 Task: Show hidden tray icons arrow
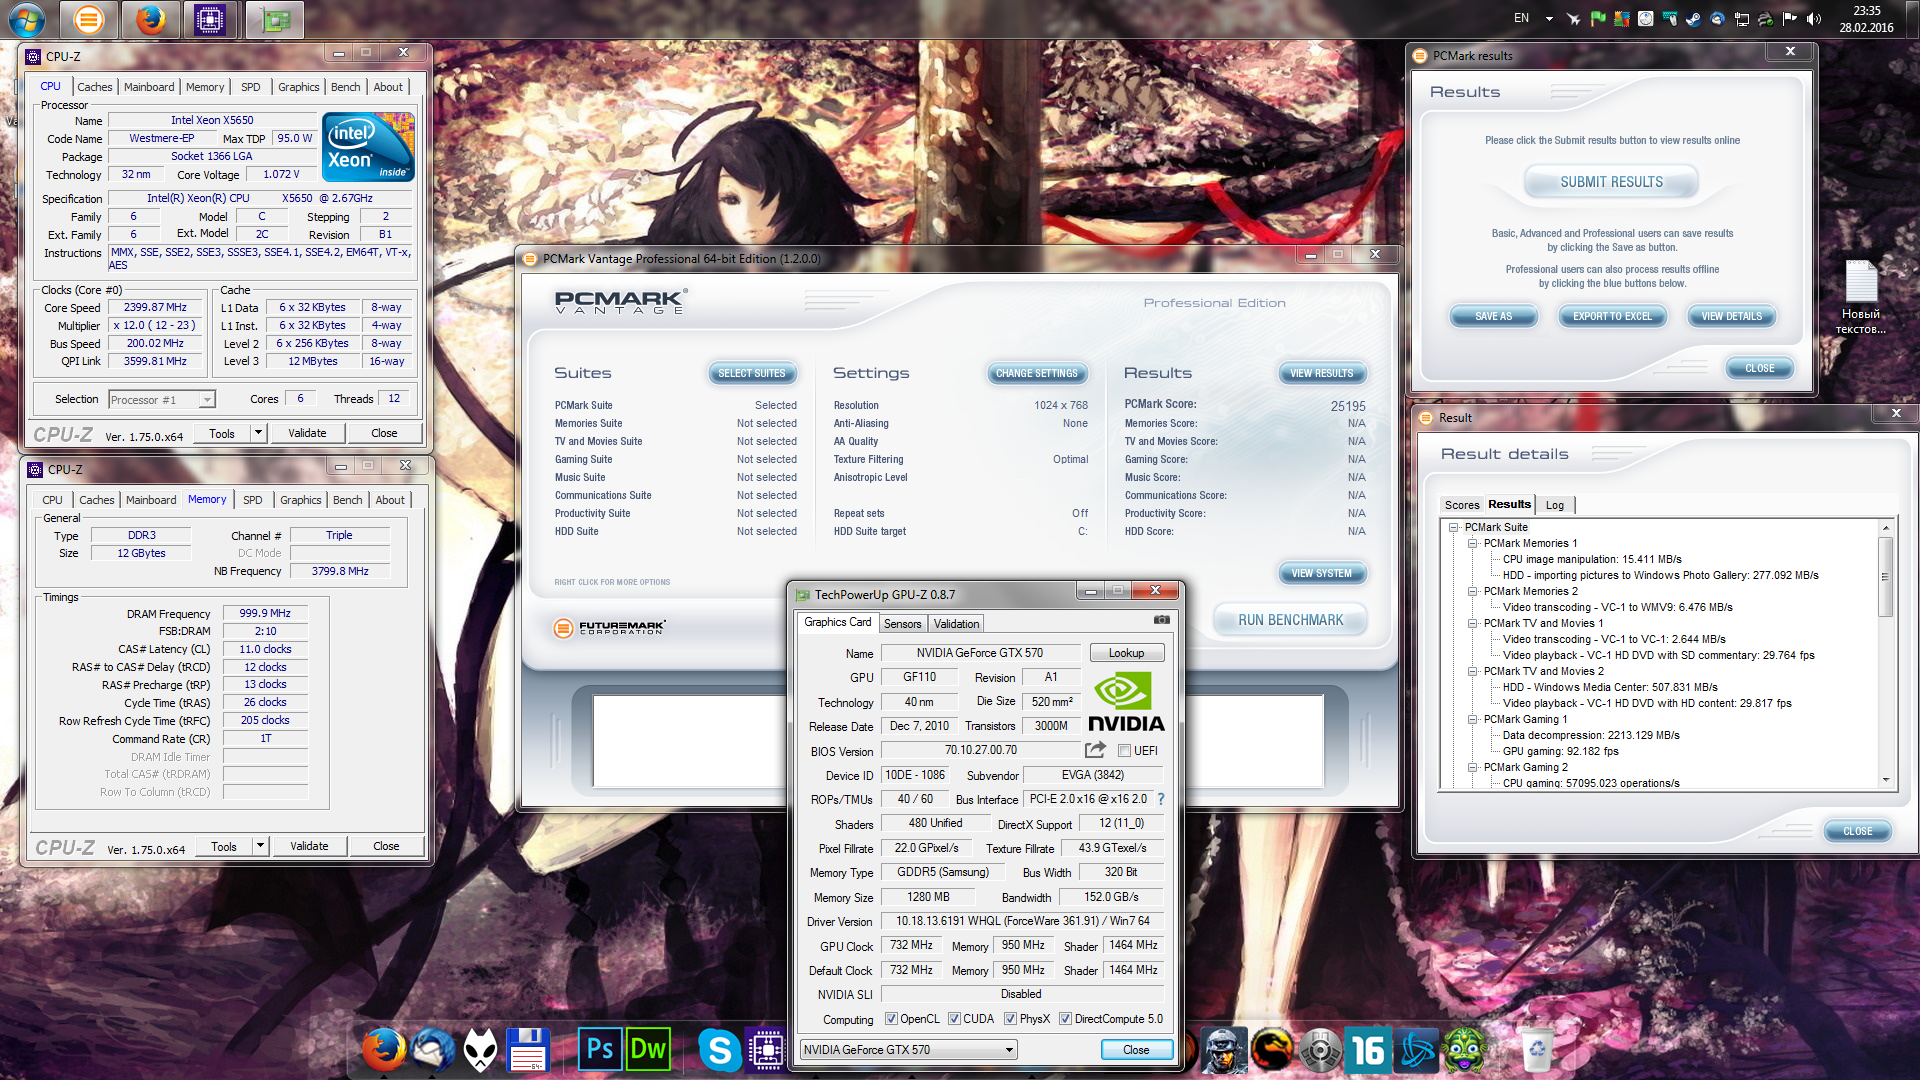[1549, 19]
